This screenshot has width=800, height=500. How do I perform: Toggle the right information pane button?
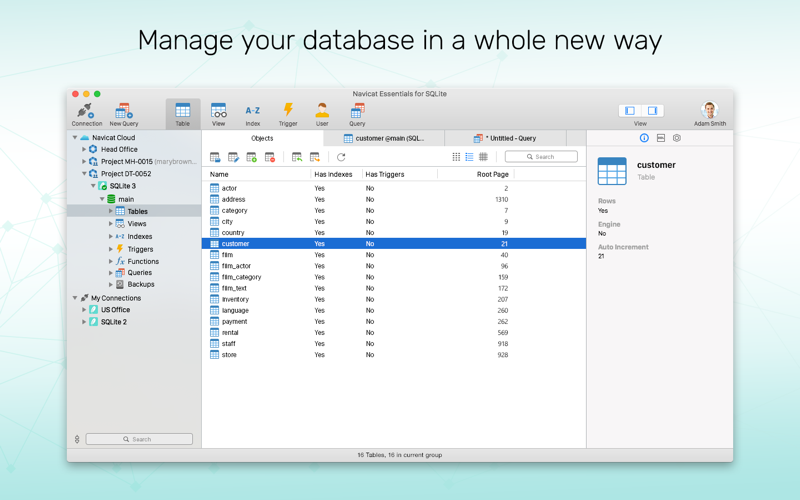point(652,111)
